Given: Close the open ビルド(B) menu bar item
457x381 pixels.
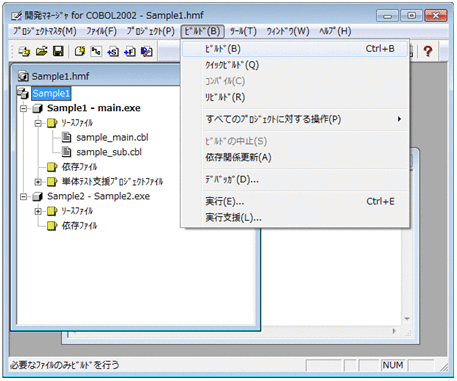Looking at the screenshot, I should (x=202, y=31).
